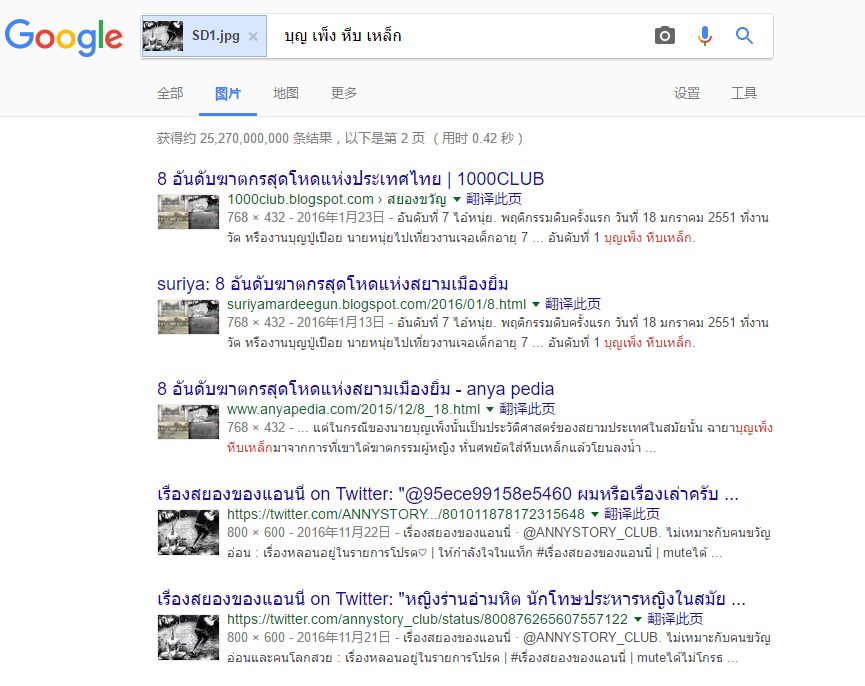
Task: Click 翻译此页 for anyapedia result
Action: tap(527, 409)
